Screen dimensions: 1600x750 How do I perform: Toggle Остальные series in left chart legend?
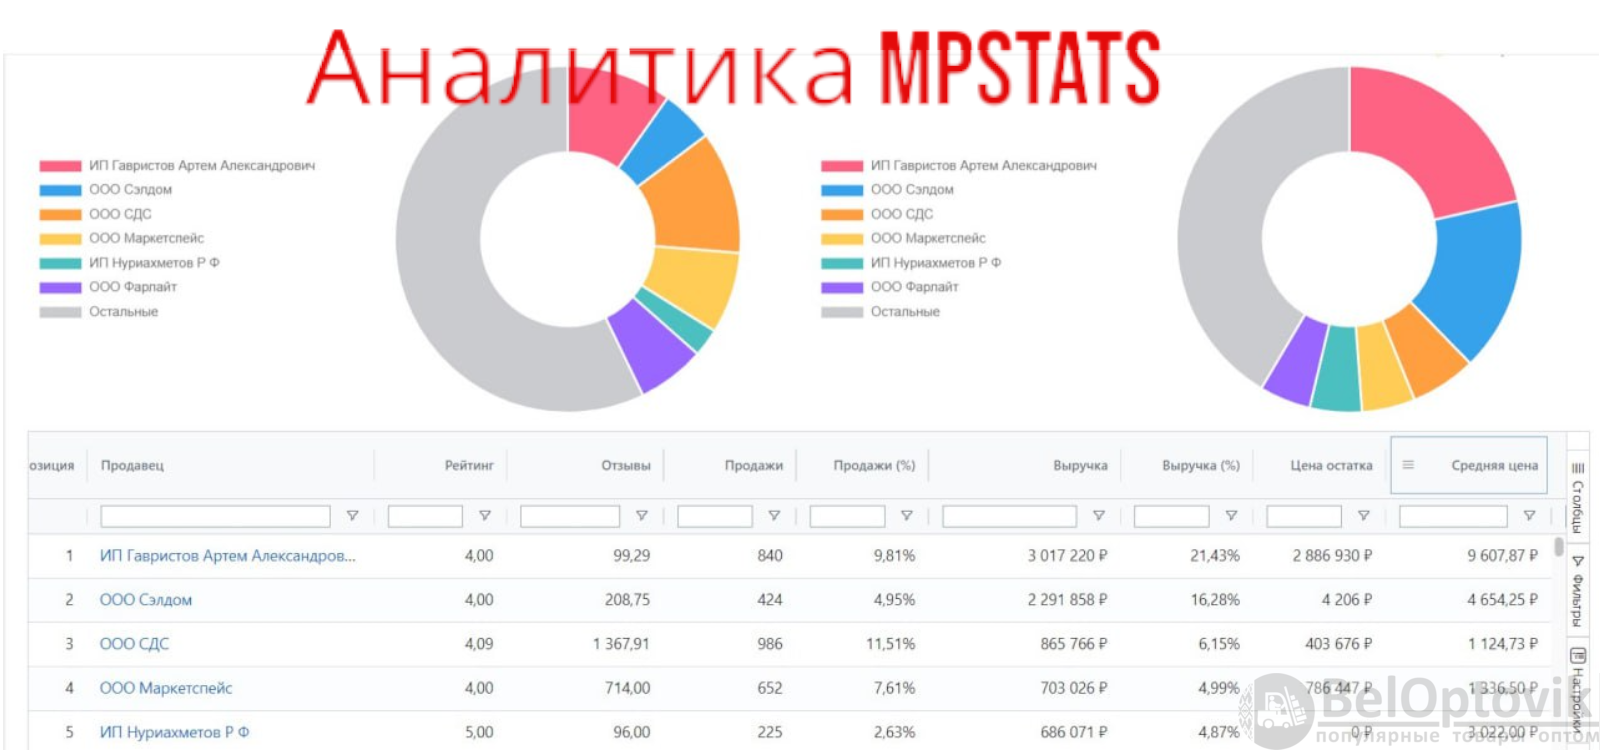tap(123, 312)
